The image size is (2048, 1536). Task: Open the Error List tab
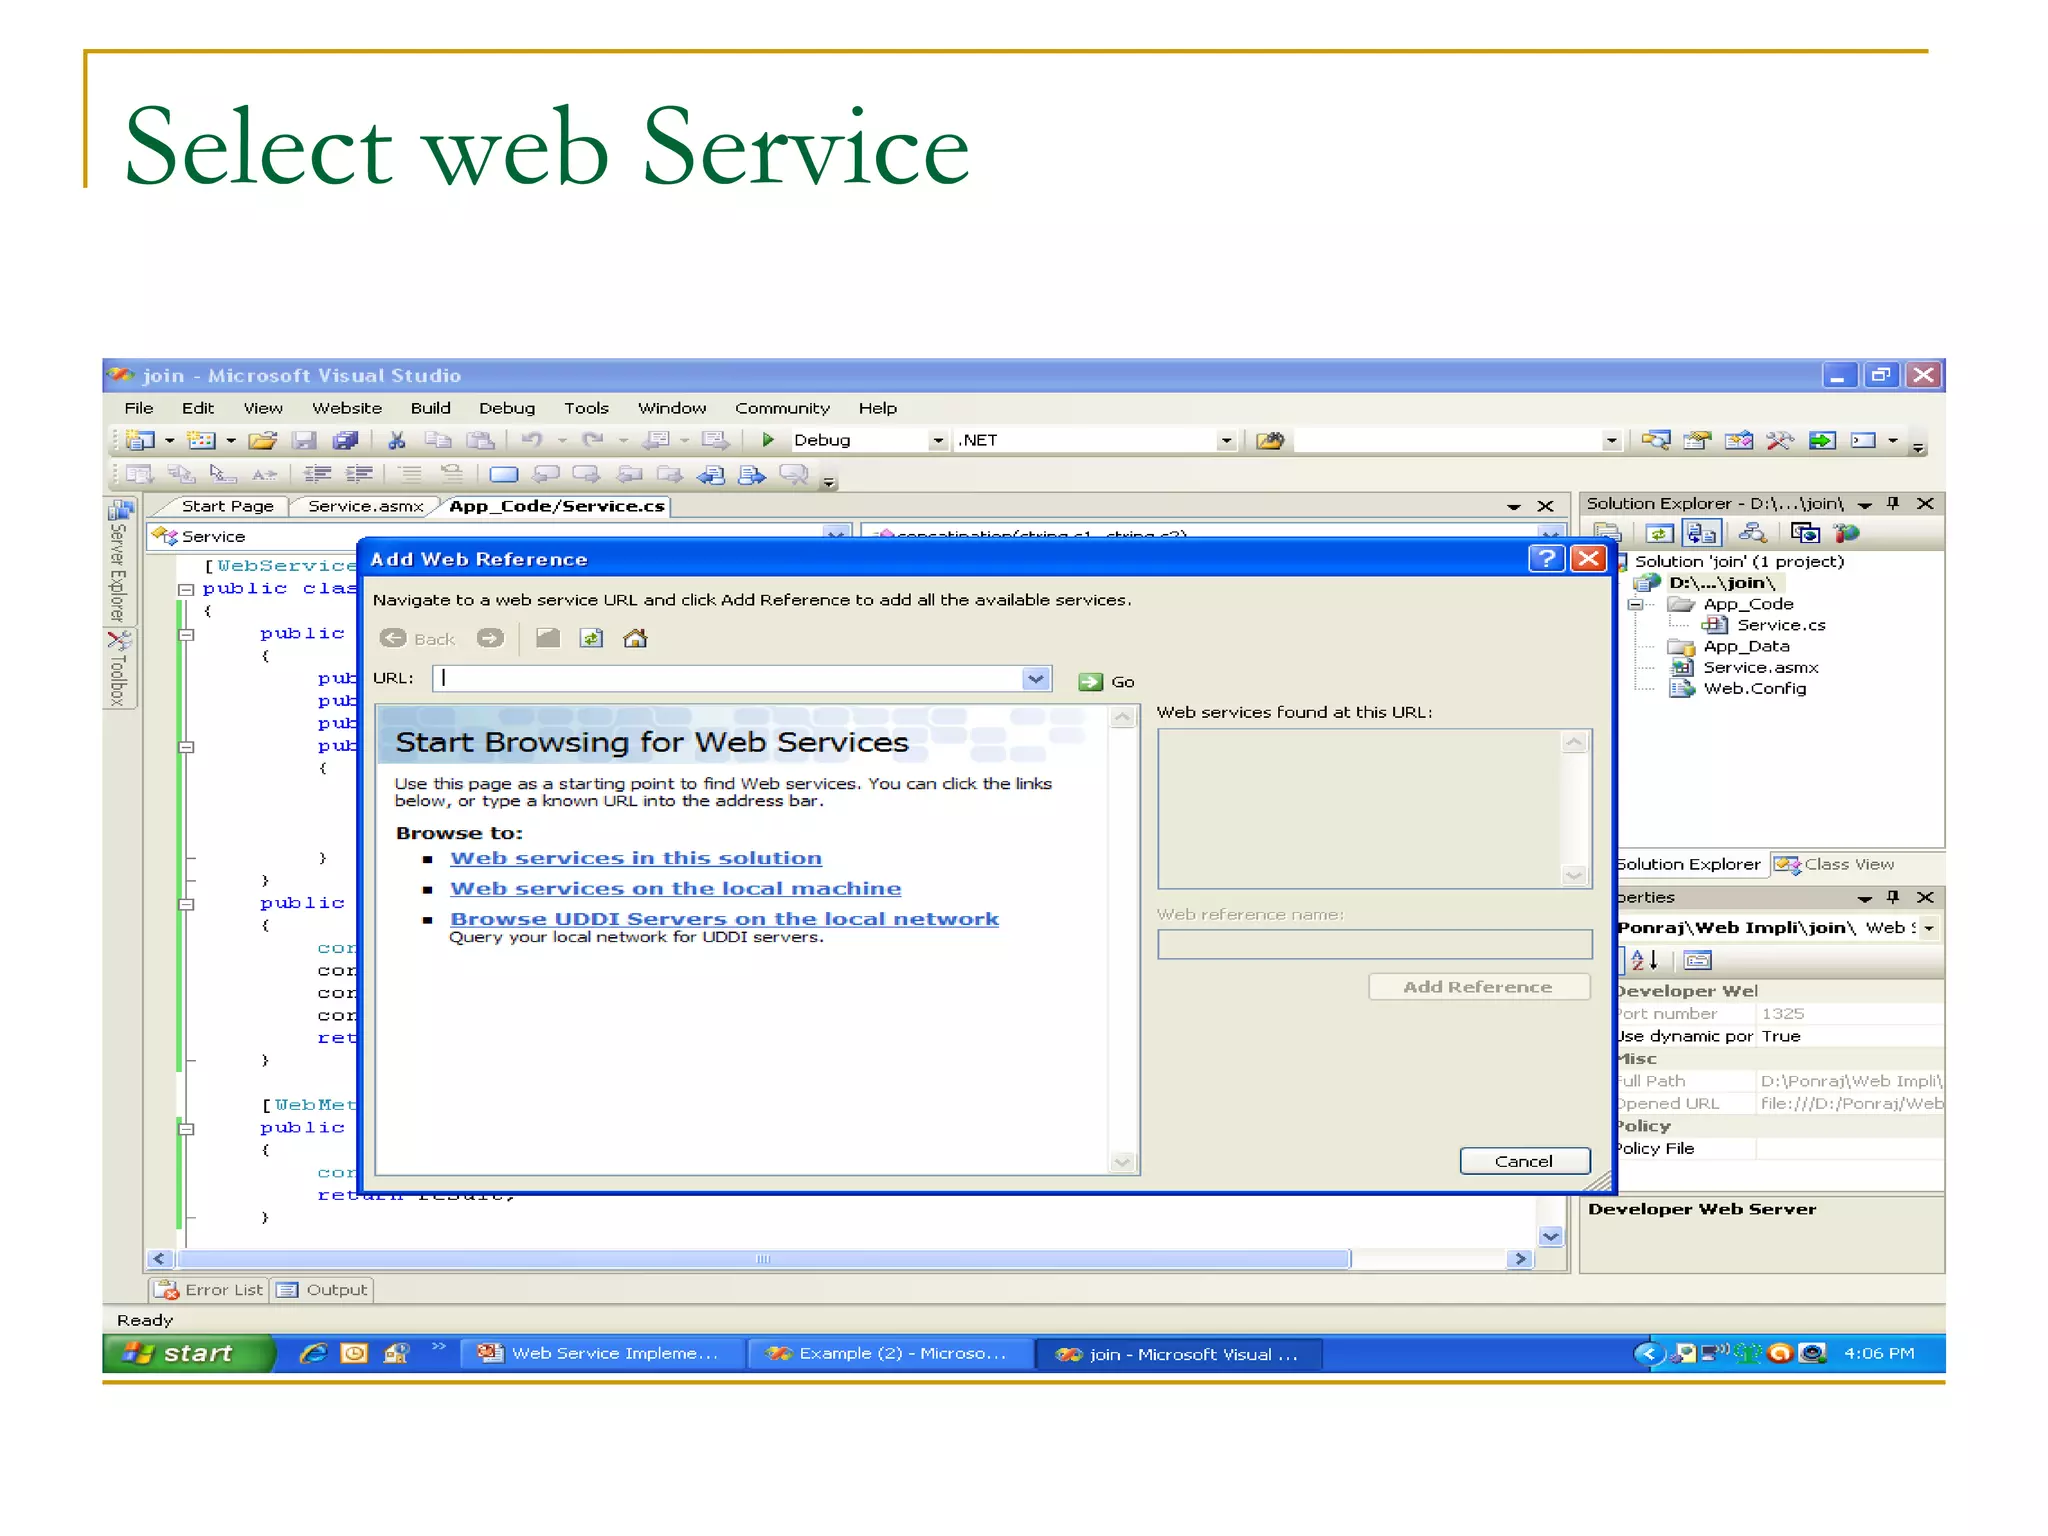[x=211, y=1290]
